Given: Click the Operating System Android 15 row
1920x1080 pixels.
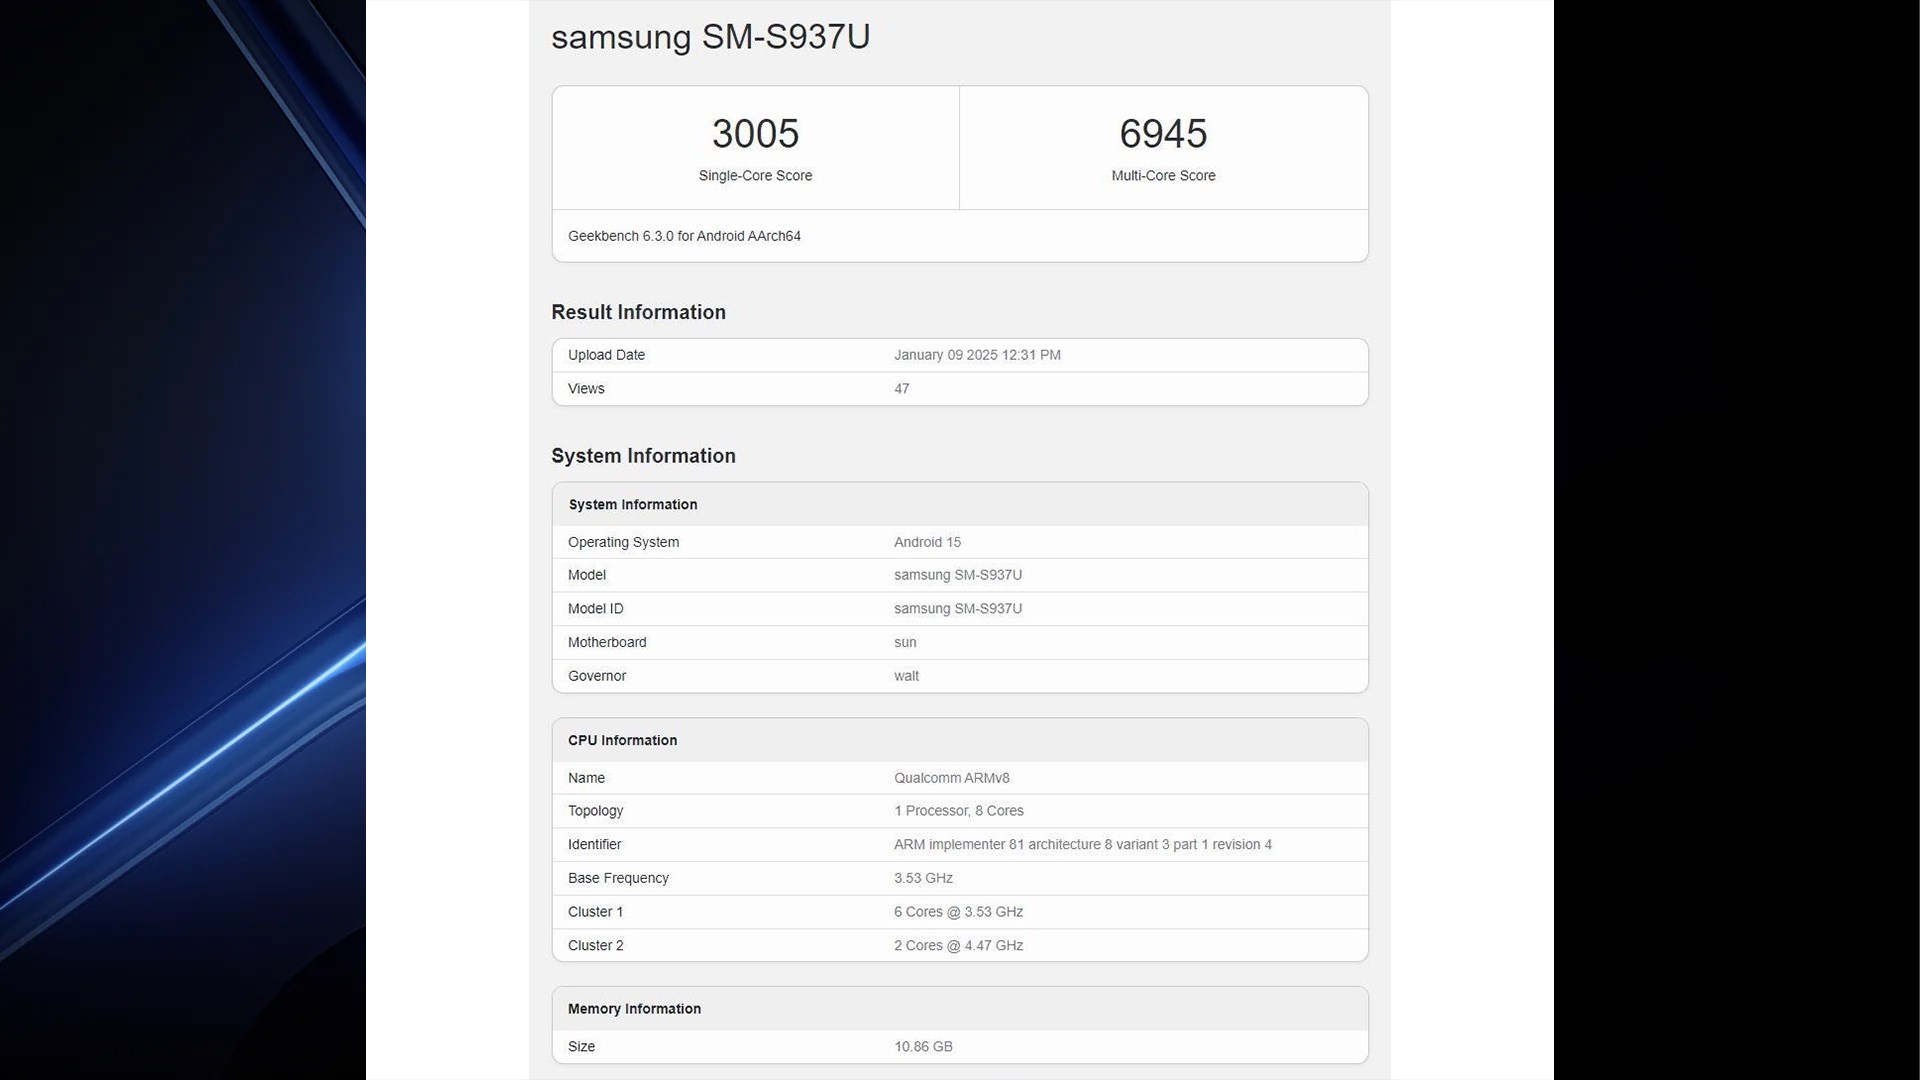Looking at the screenshot, I should [959, 541].
